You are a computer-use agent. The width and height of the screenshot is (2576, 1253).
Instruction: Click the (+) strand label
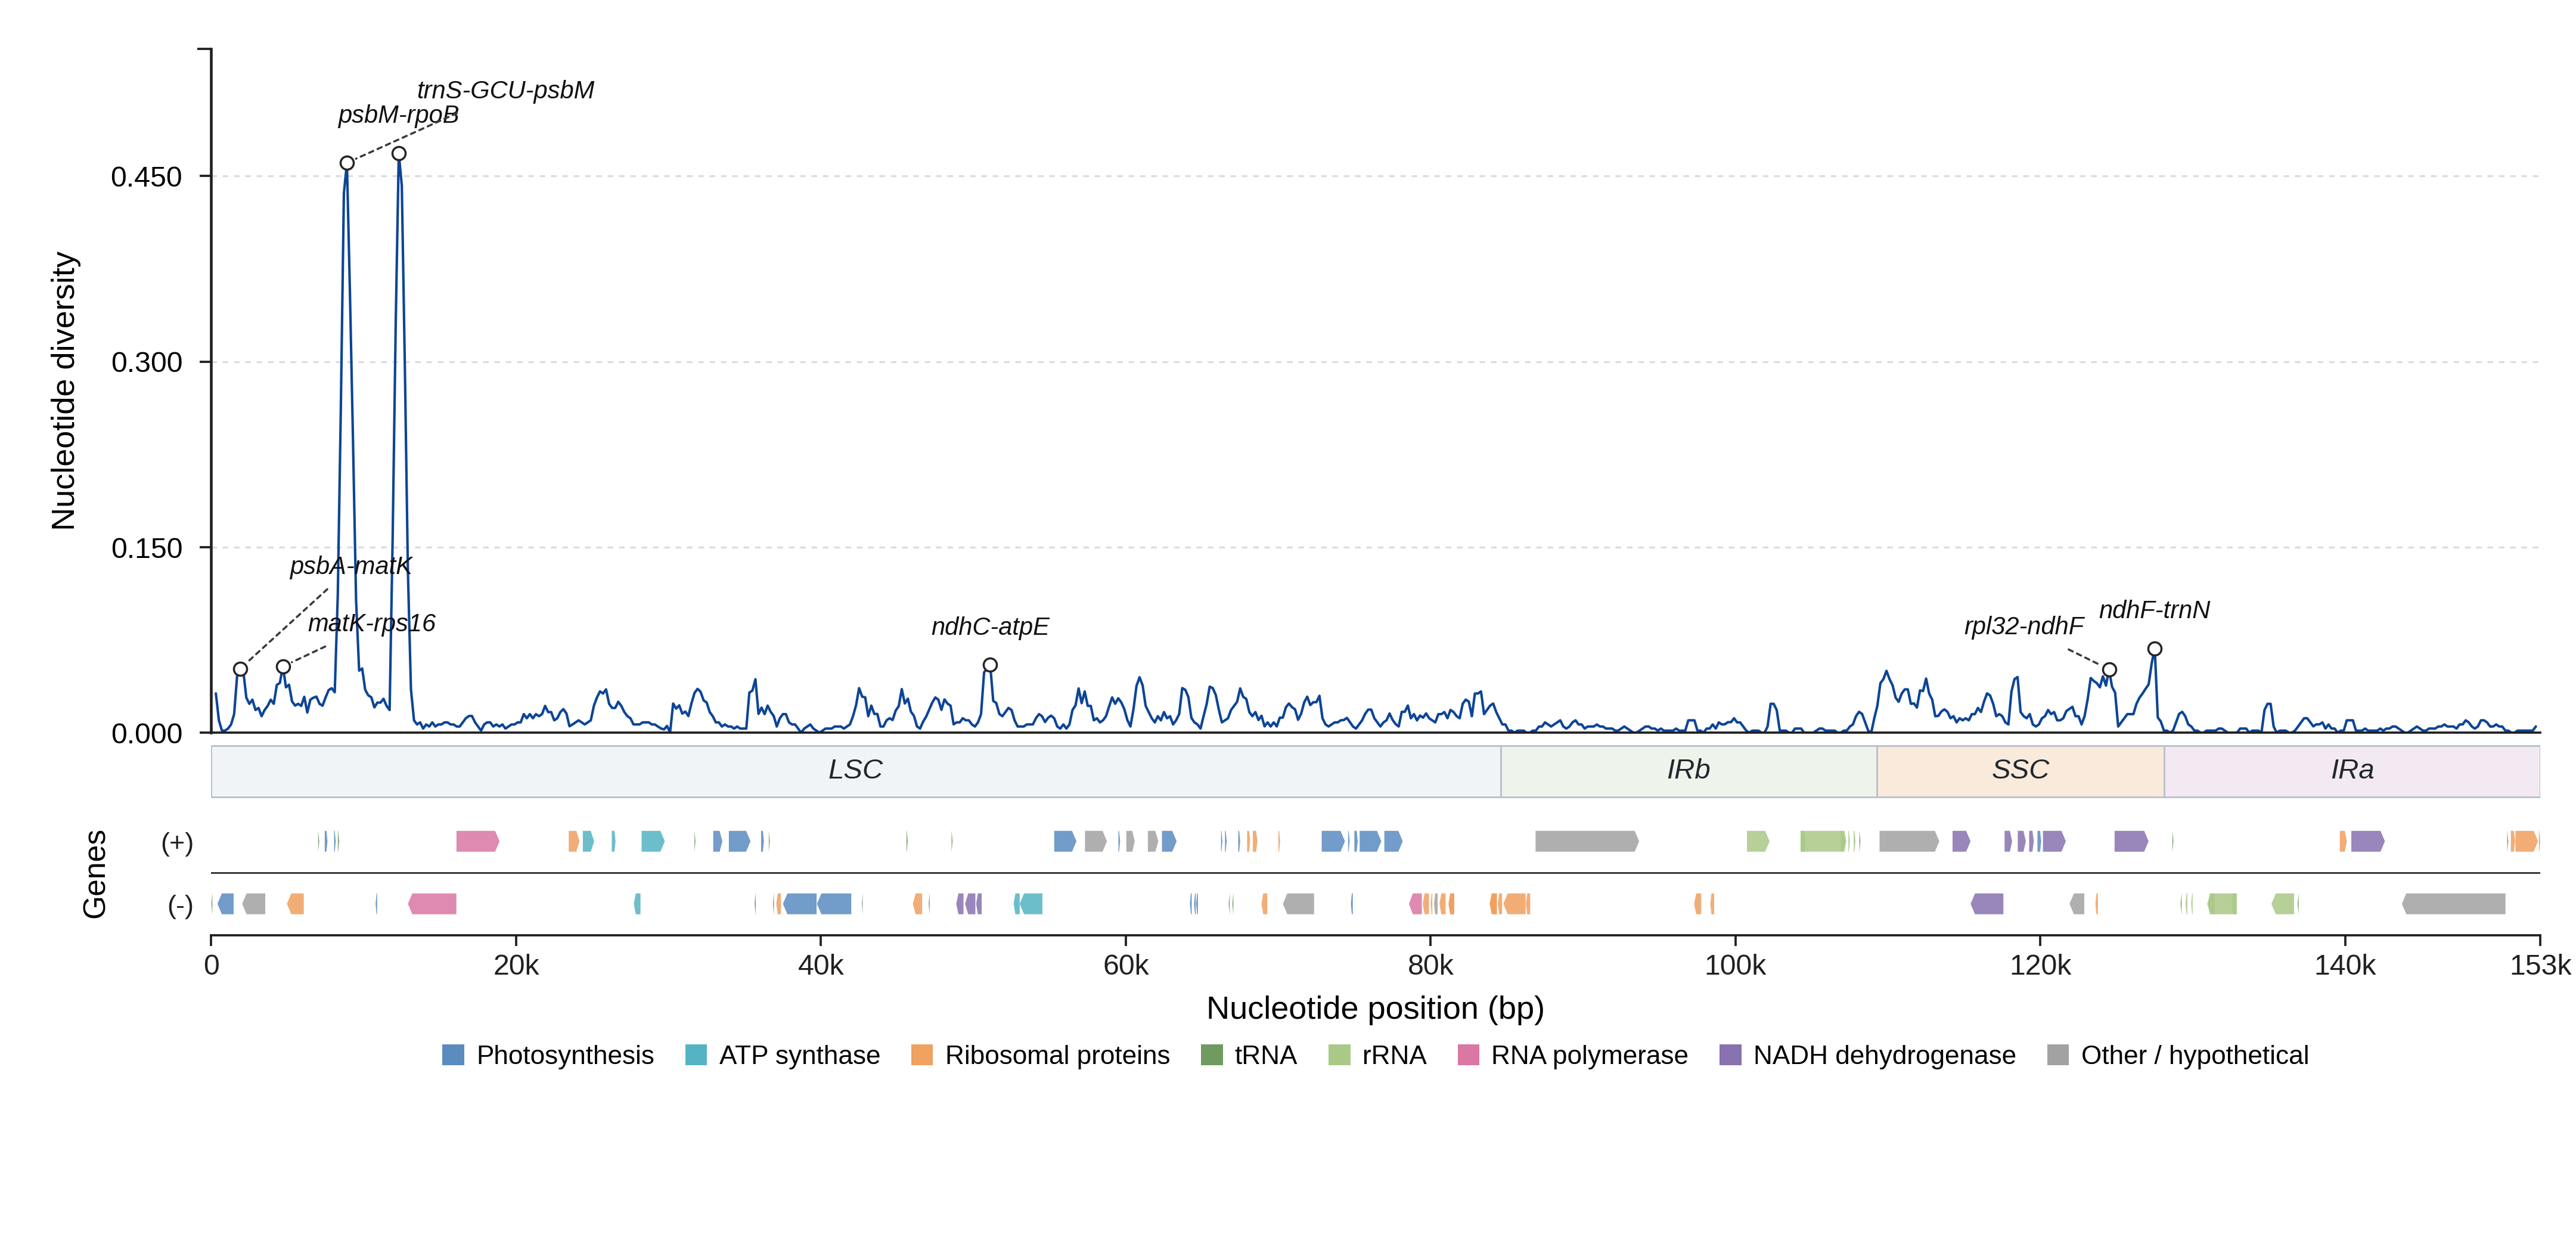click(177, 843)
